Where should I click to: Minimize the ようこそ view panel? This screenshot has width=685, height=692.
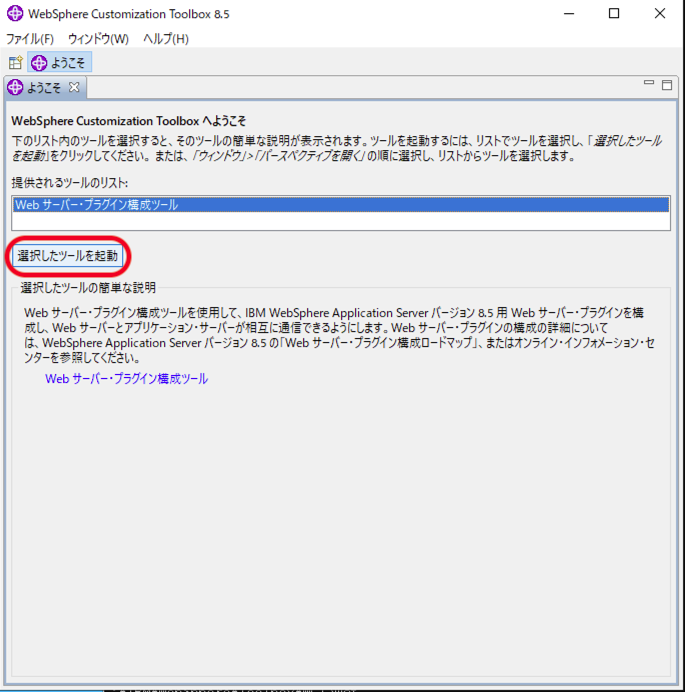pyautogui.click(x=648, y=83)
